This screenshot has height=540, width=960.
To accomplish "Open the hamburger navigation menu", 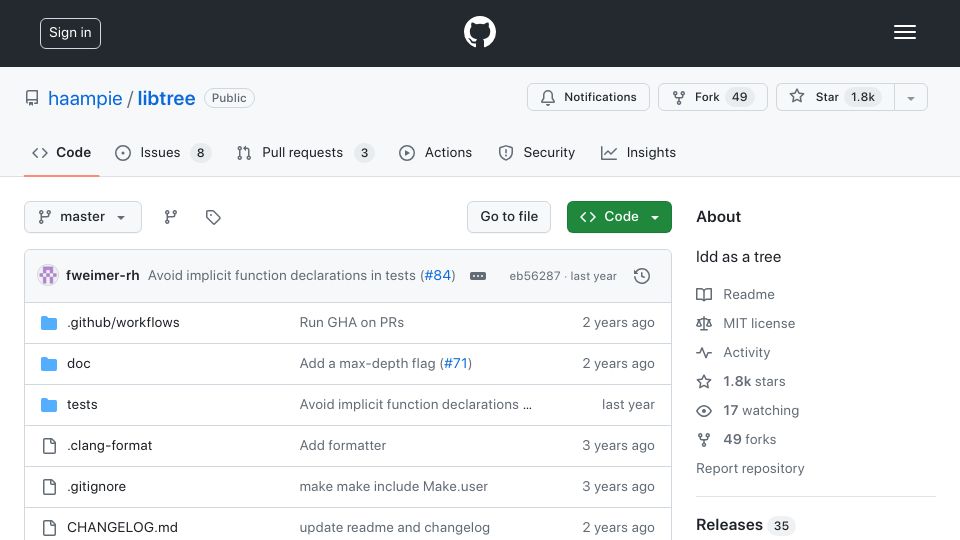I will (904, 32).
